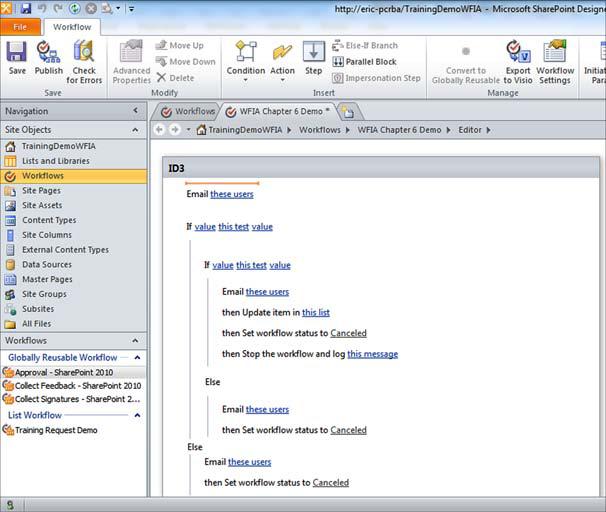Open the new tab button beside WFIA tab
Image resolution: width=606 pixels, height=512 pixels.
point(347,112)
